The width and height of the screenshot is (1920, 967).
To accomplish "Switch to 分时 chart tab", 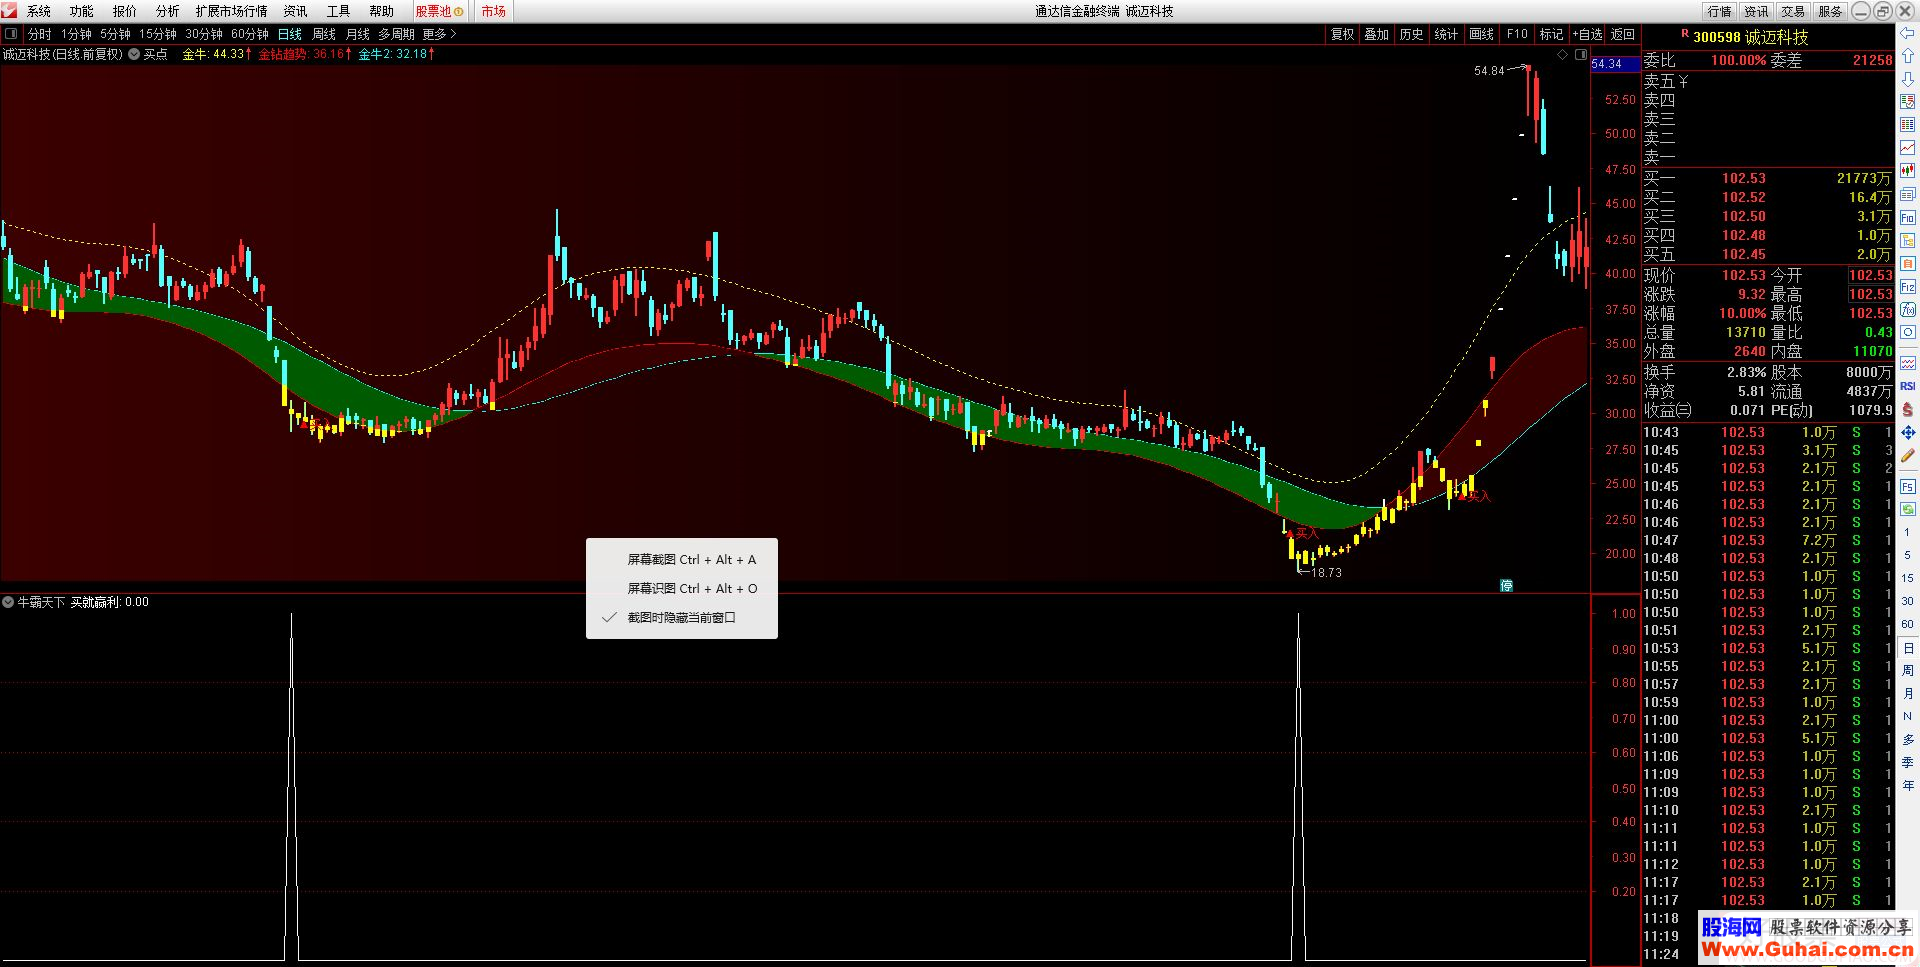I will 40,34.
